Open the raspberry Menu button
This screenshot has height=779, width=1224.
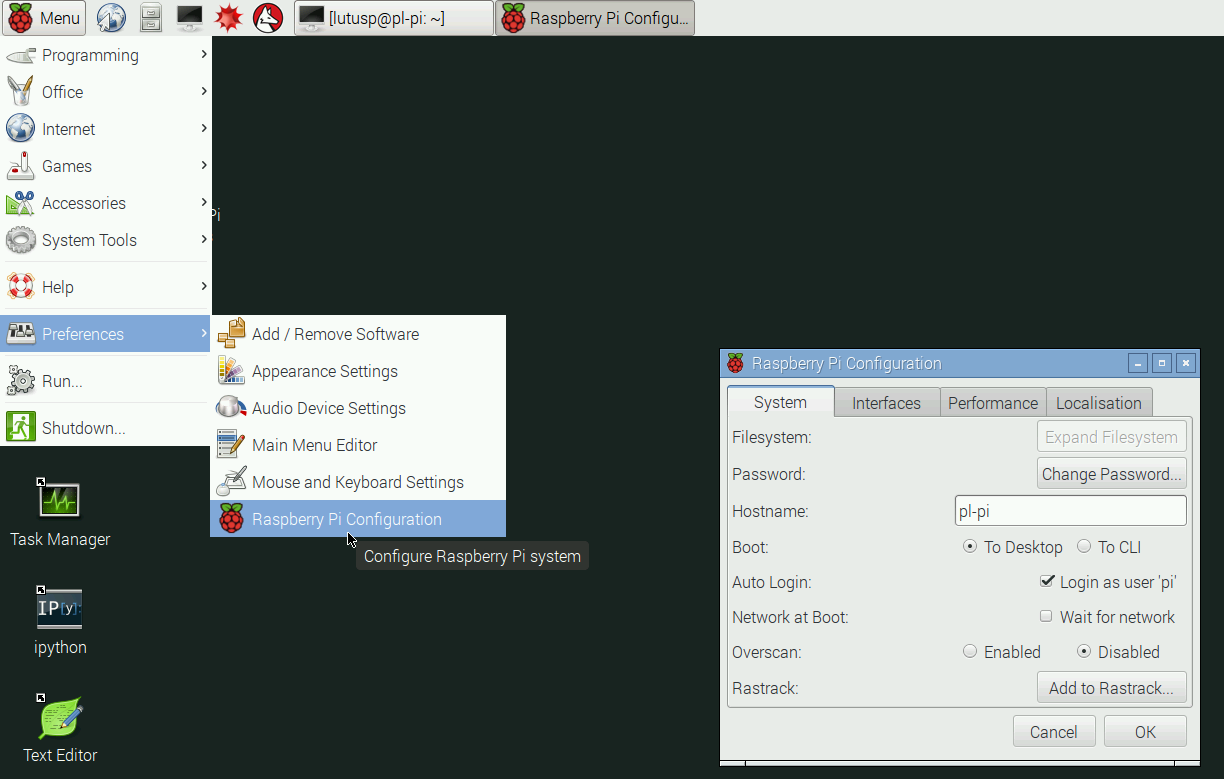44,18
